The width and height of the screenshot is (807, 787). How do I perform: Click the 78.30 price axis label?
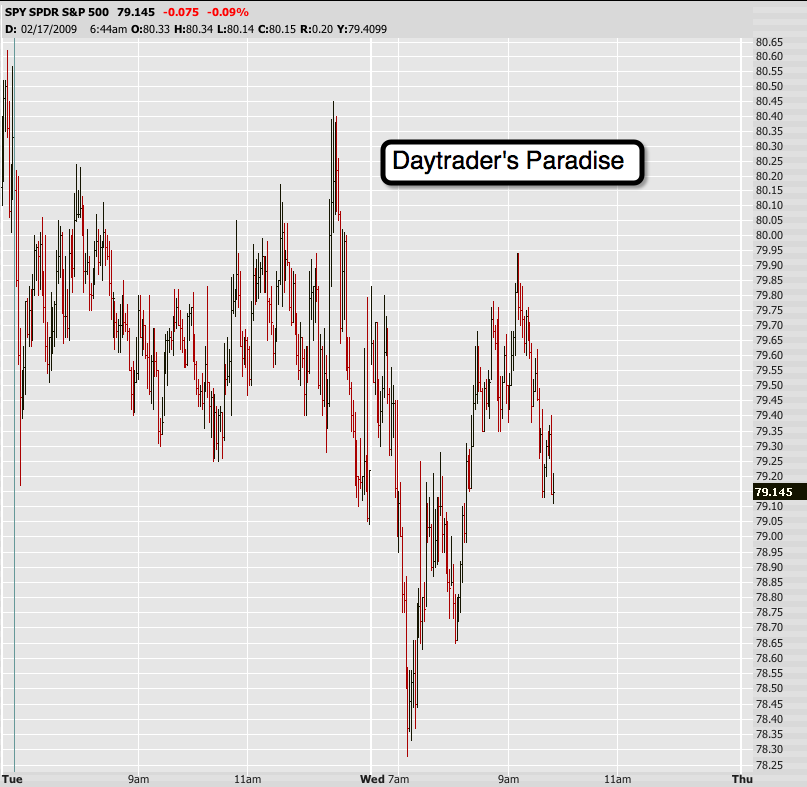(x=769, y=749)
